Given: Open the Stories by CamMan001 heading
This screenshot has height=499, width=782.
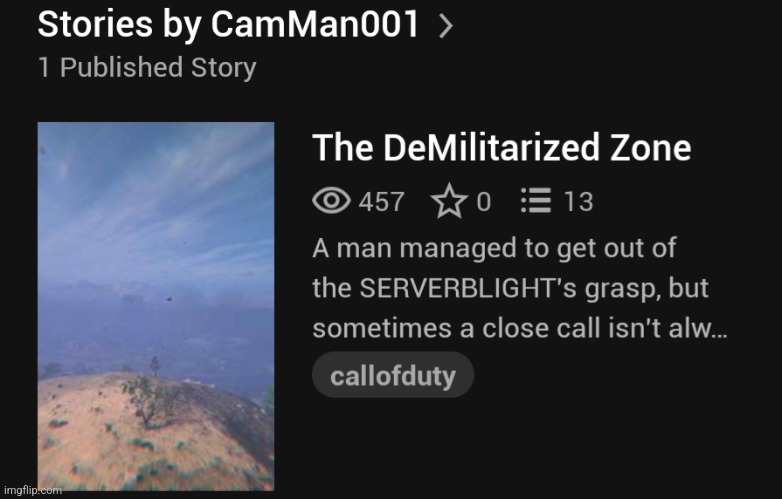Looking at the screenshot, I should click(x=228, y=24).
